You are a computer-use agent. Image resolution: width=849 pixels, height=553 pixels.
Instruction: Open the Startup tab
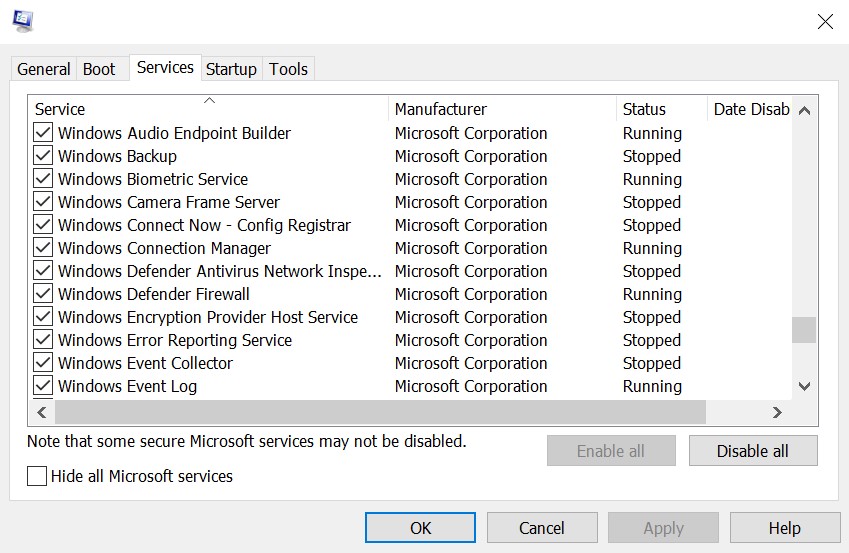231,69
